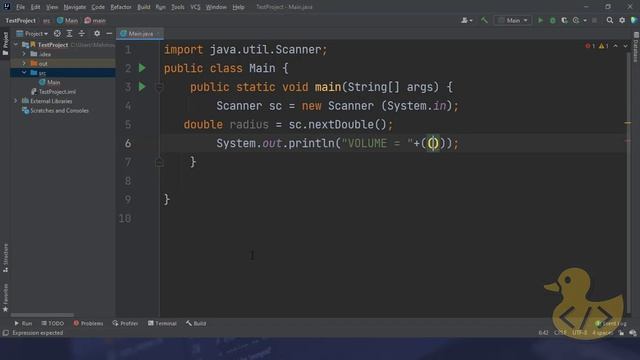The image size is (640, 360).
Task: Toggle the Structure side tool window
Action: (x=5, y=258)
